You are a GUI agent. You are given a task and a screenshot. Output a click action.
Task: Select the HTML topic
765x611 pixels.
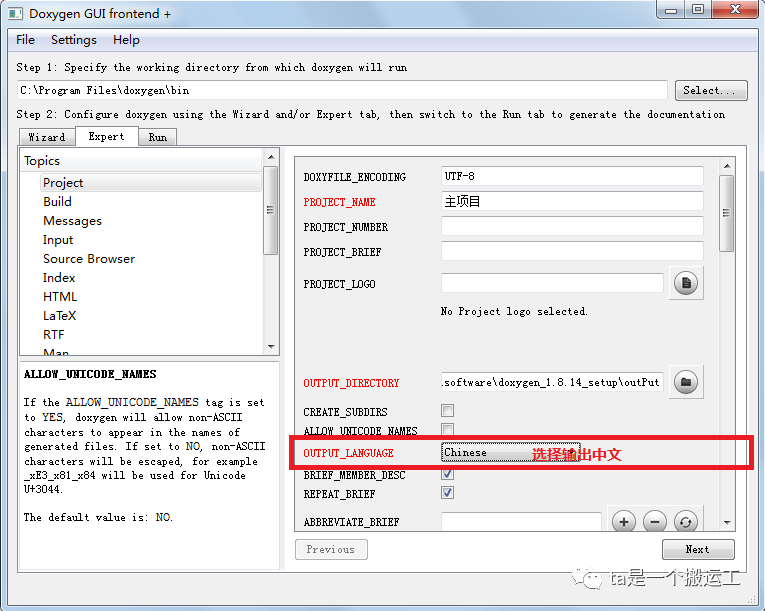coord(60,297)
